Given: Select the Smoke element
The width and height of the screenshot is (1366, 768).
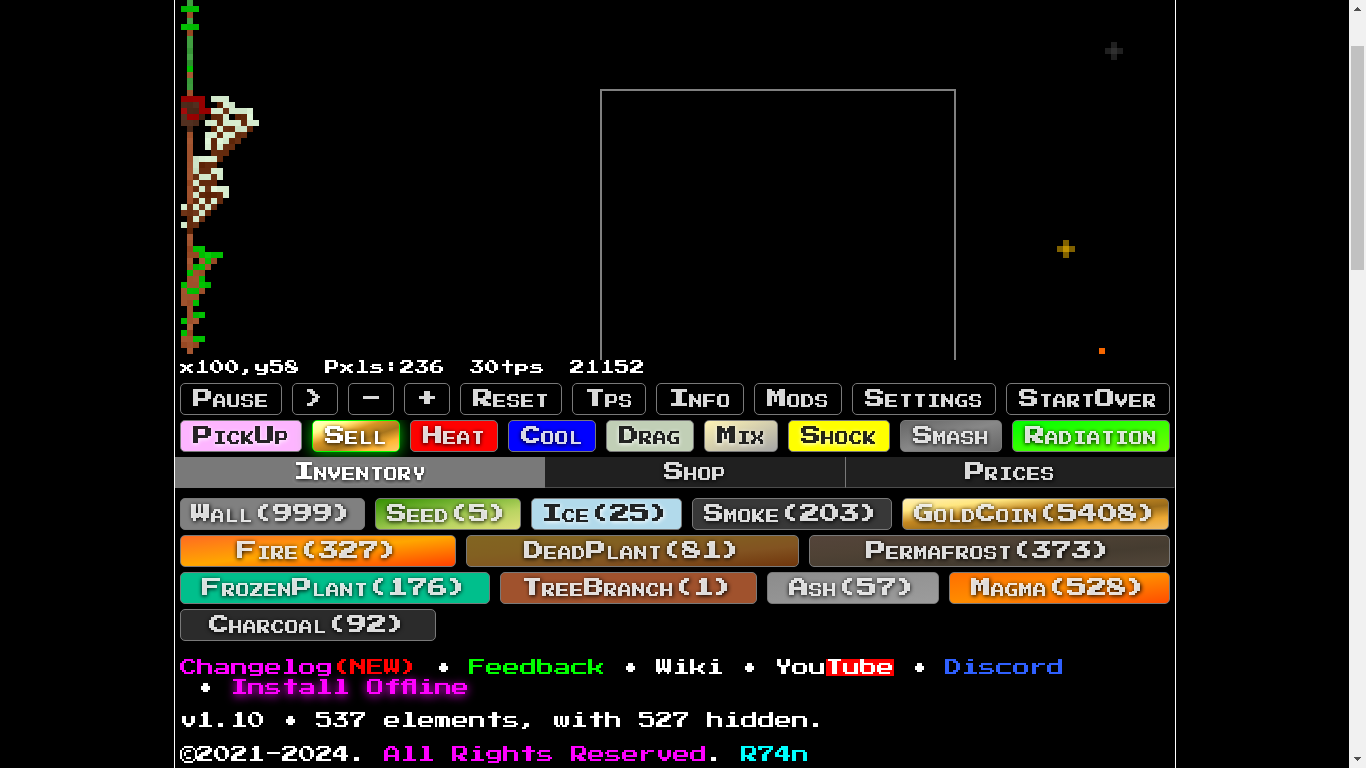Looking at the screenshot, I should click(x=791, y=513).
